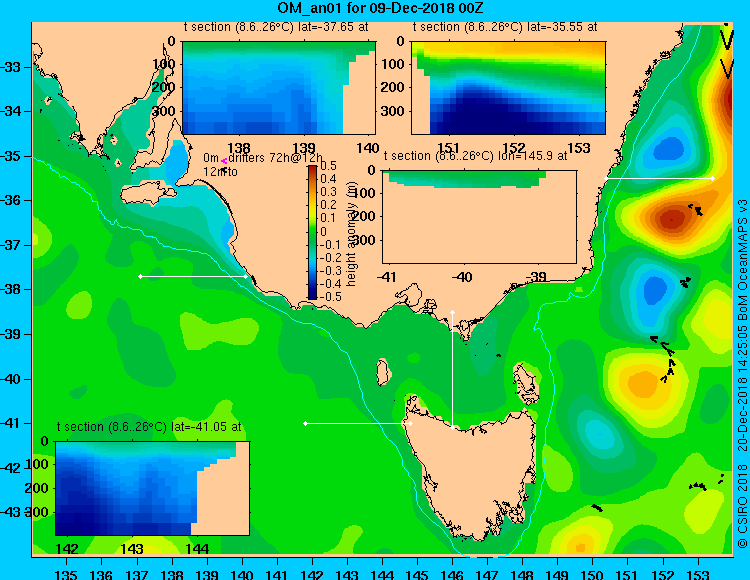Click the 'height anomaly (m)' vertical label

pos(352,234)
